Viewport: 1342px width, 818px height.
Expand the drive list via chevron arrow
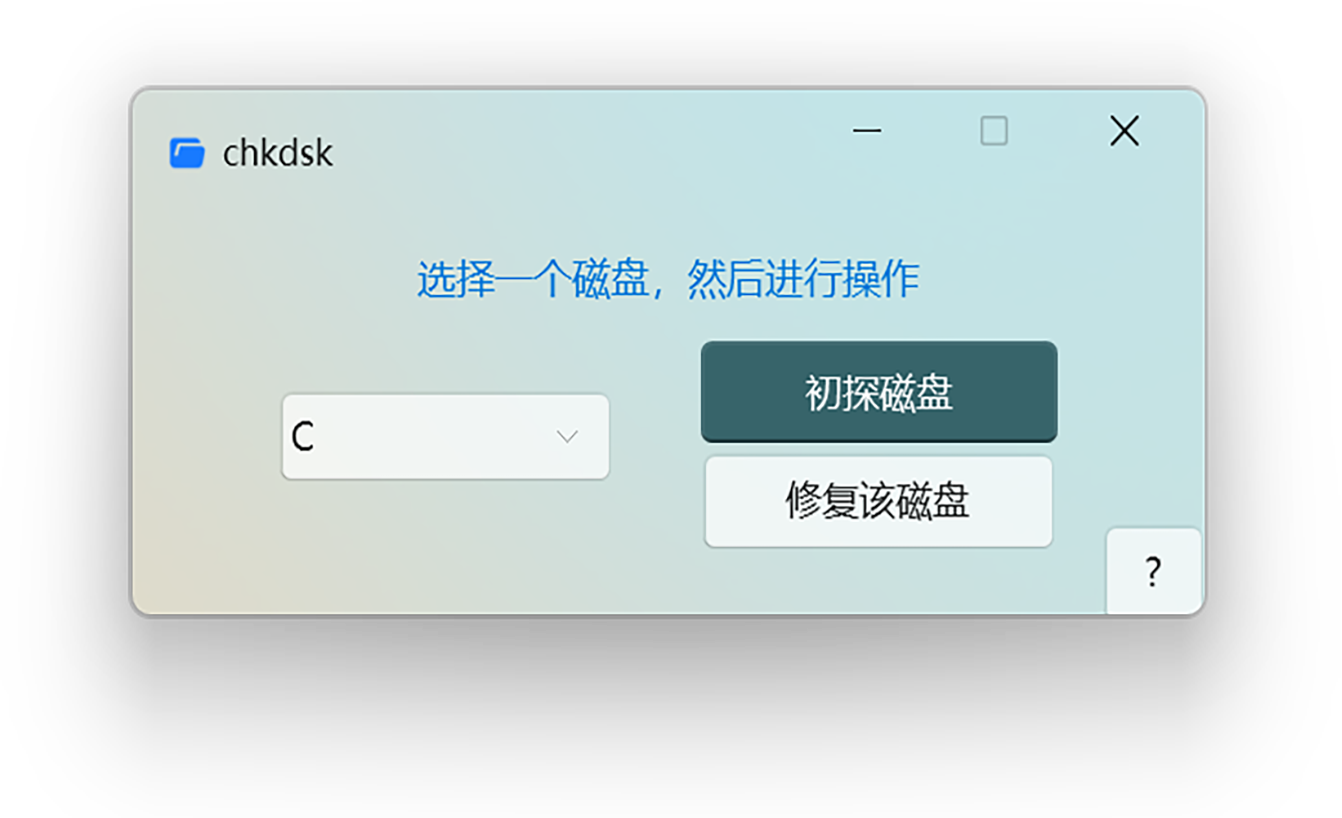(567, 437)
